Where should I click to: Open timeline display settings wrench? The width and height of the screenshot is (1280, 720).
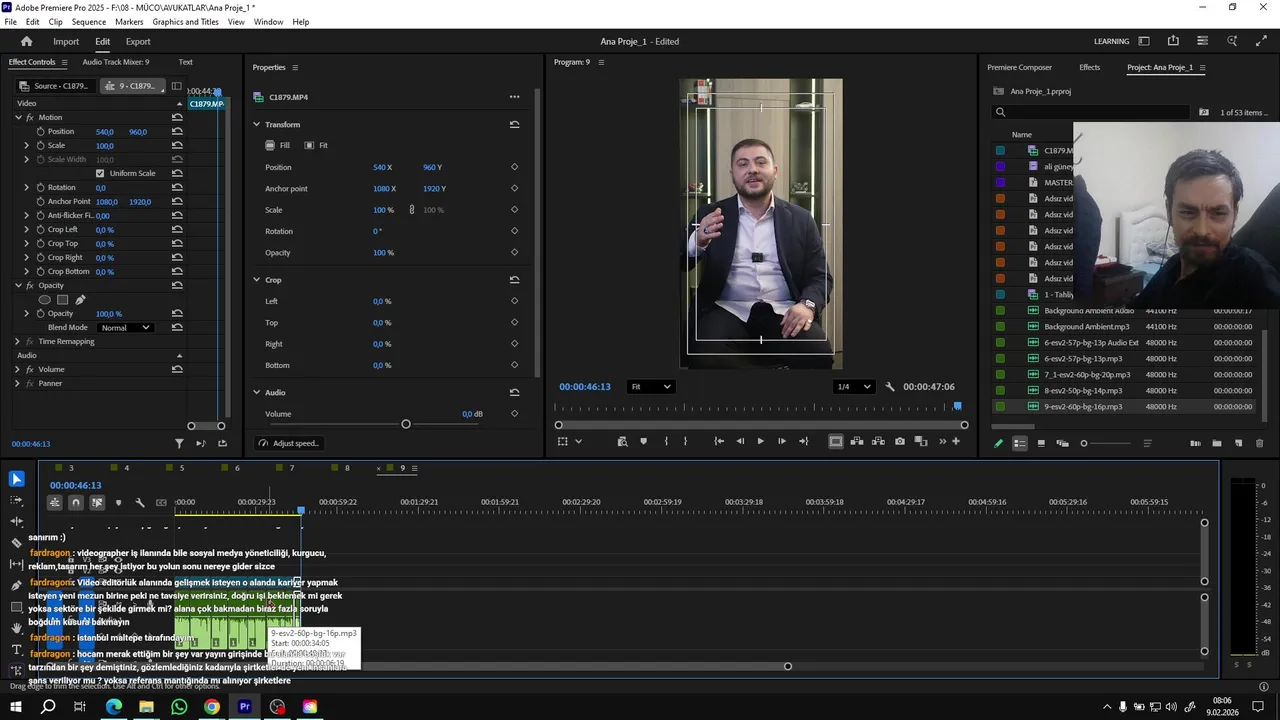coord(140,502)
